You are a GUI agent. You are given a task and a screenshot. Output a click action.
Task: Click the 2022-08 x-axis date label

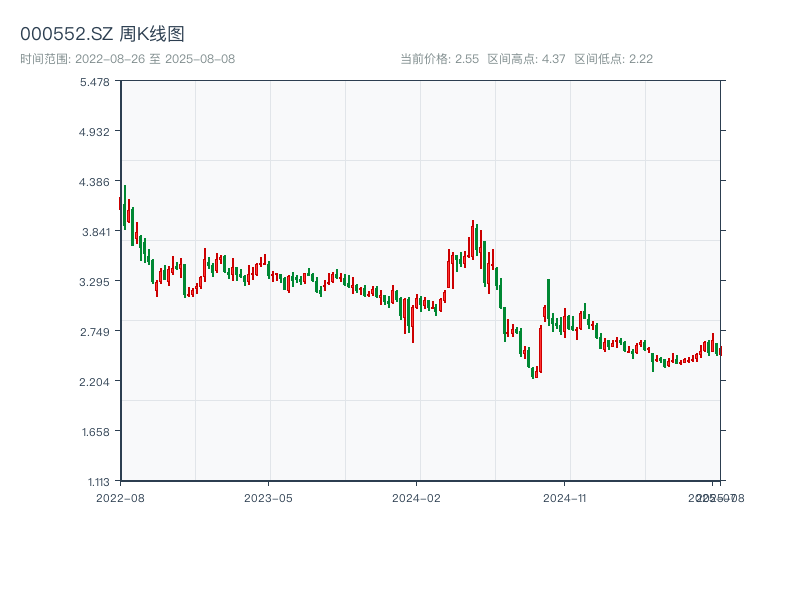pos(120,497)
